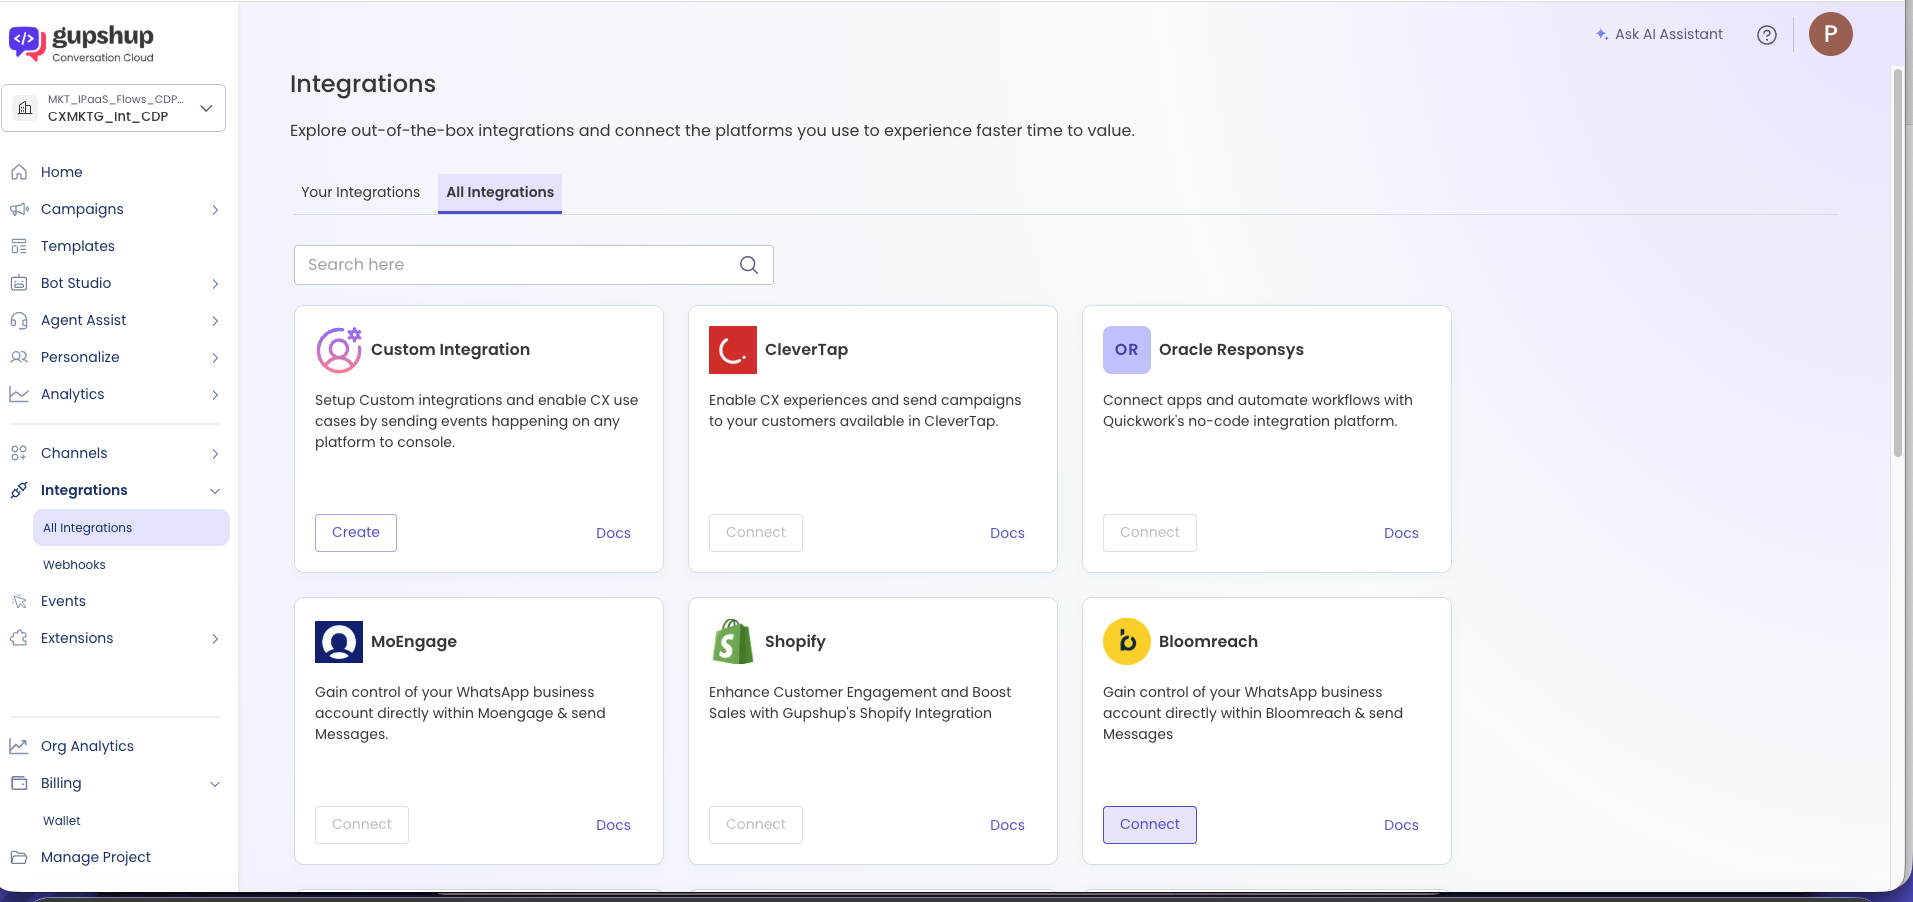The width and height of the screenshot is (1913, 902).
Task: Switch to the Your Integrations tab
Action: [x=361, y=192]
